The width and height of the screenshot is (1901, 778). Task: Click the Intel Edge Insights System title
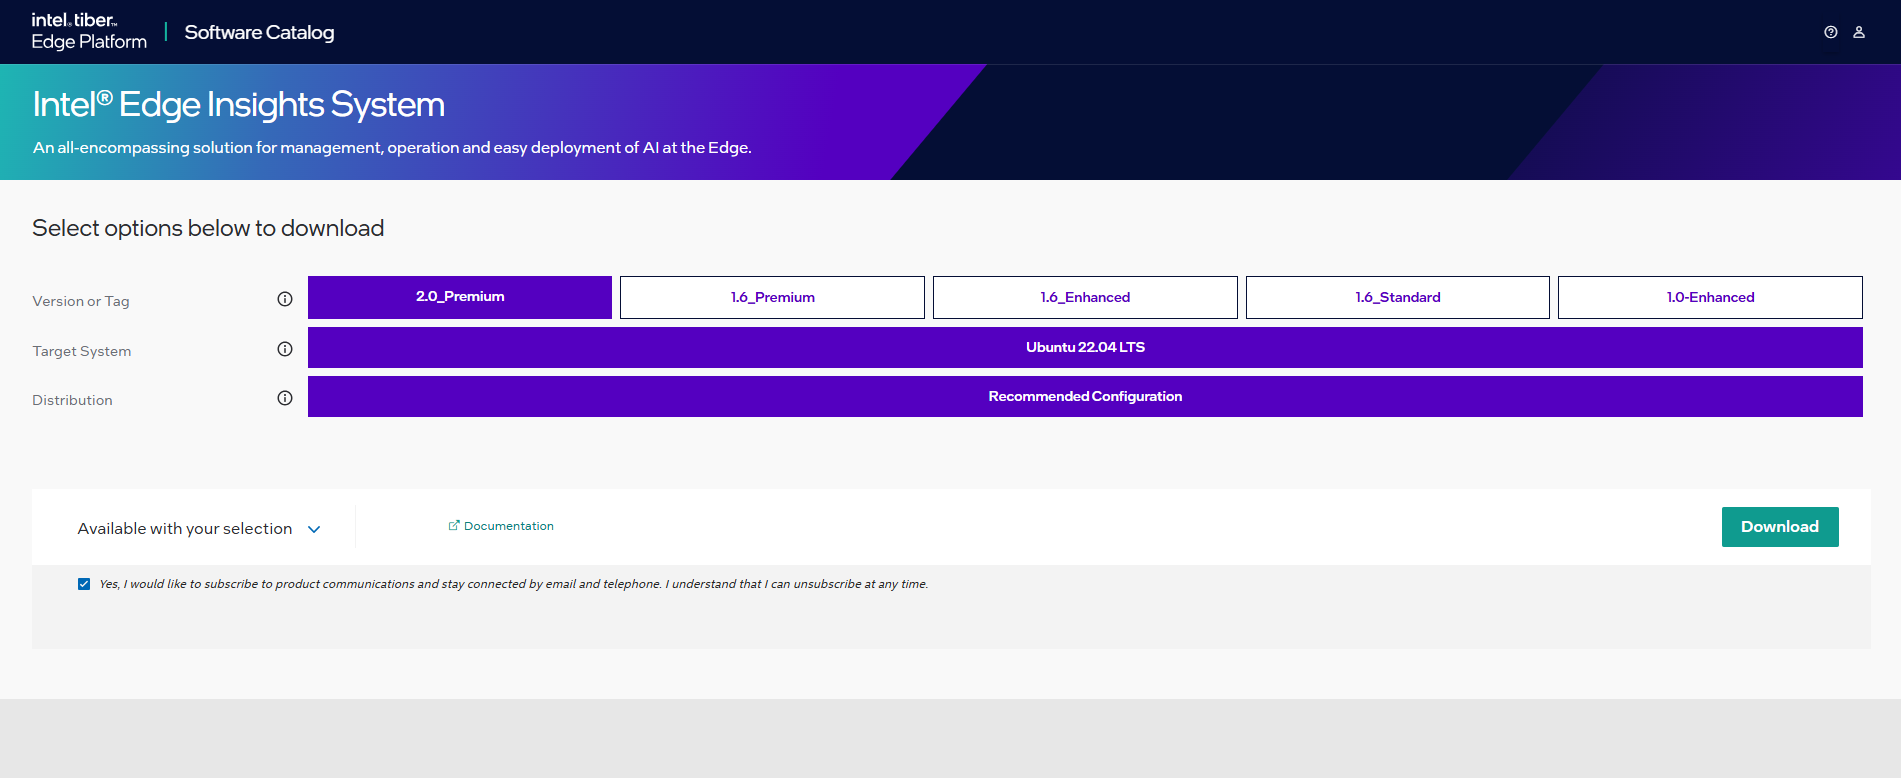239,104
